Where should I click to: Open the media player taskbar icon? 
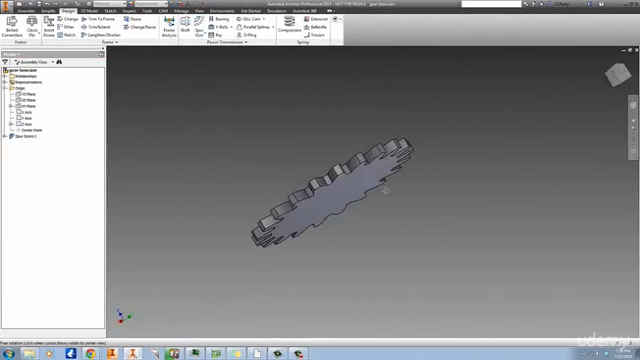(49, 353)
